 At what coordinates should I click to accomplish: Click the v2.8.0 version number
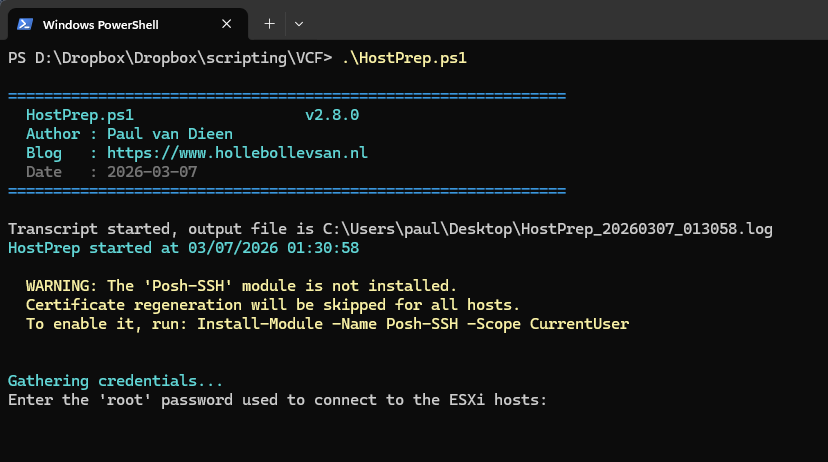tap(332, 115)
